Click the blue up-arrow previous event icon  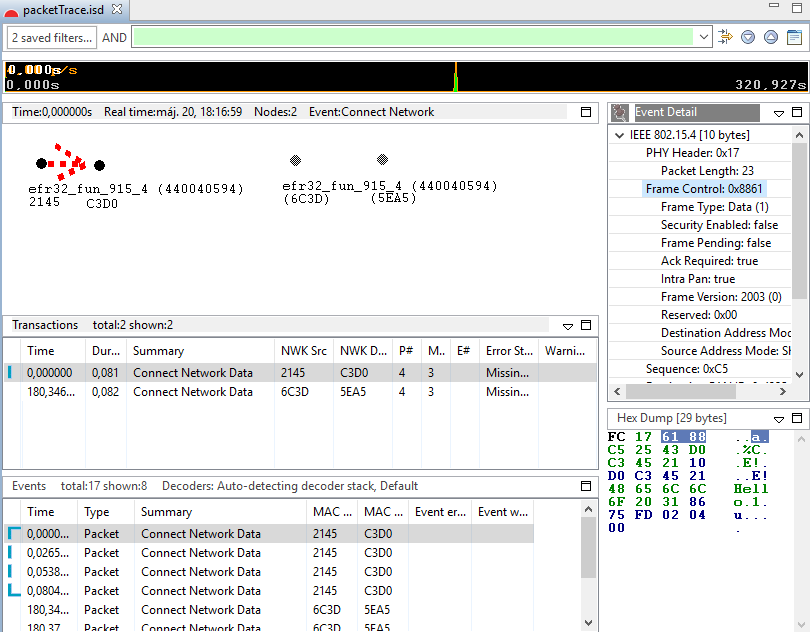tap(770, 37)
